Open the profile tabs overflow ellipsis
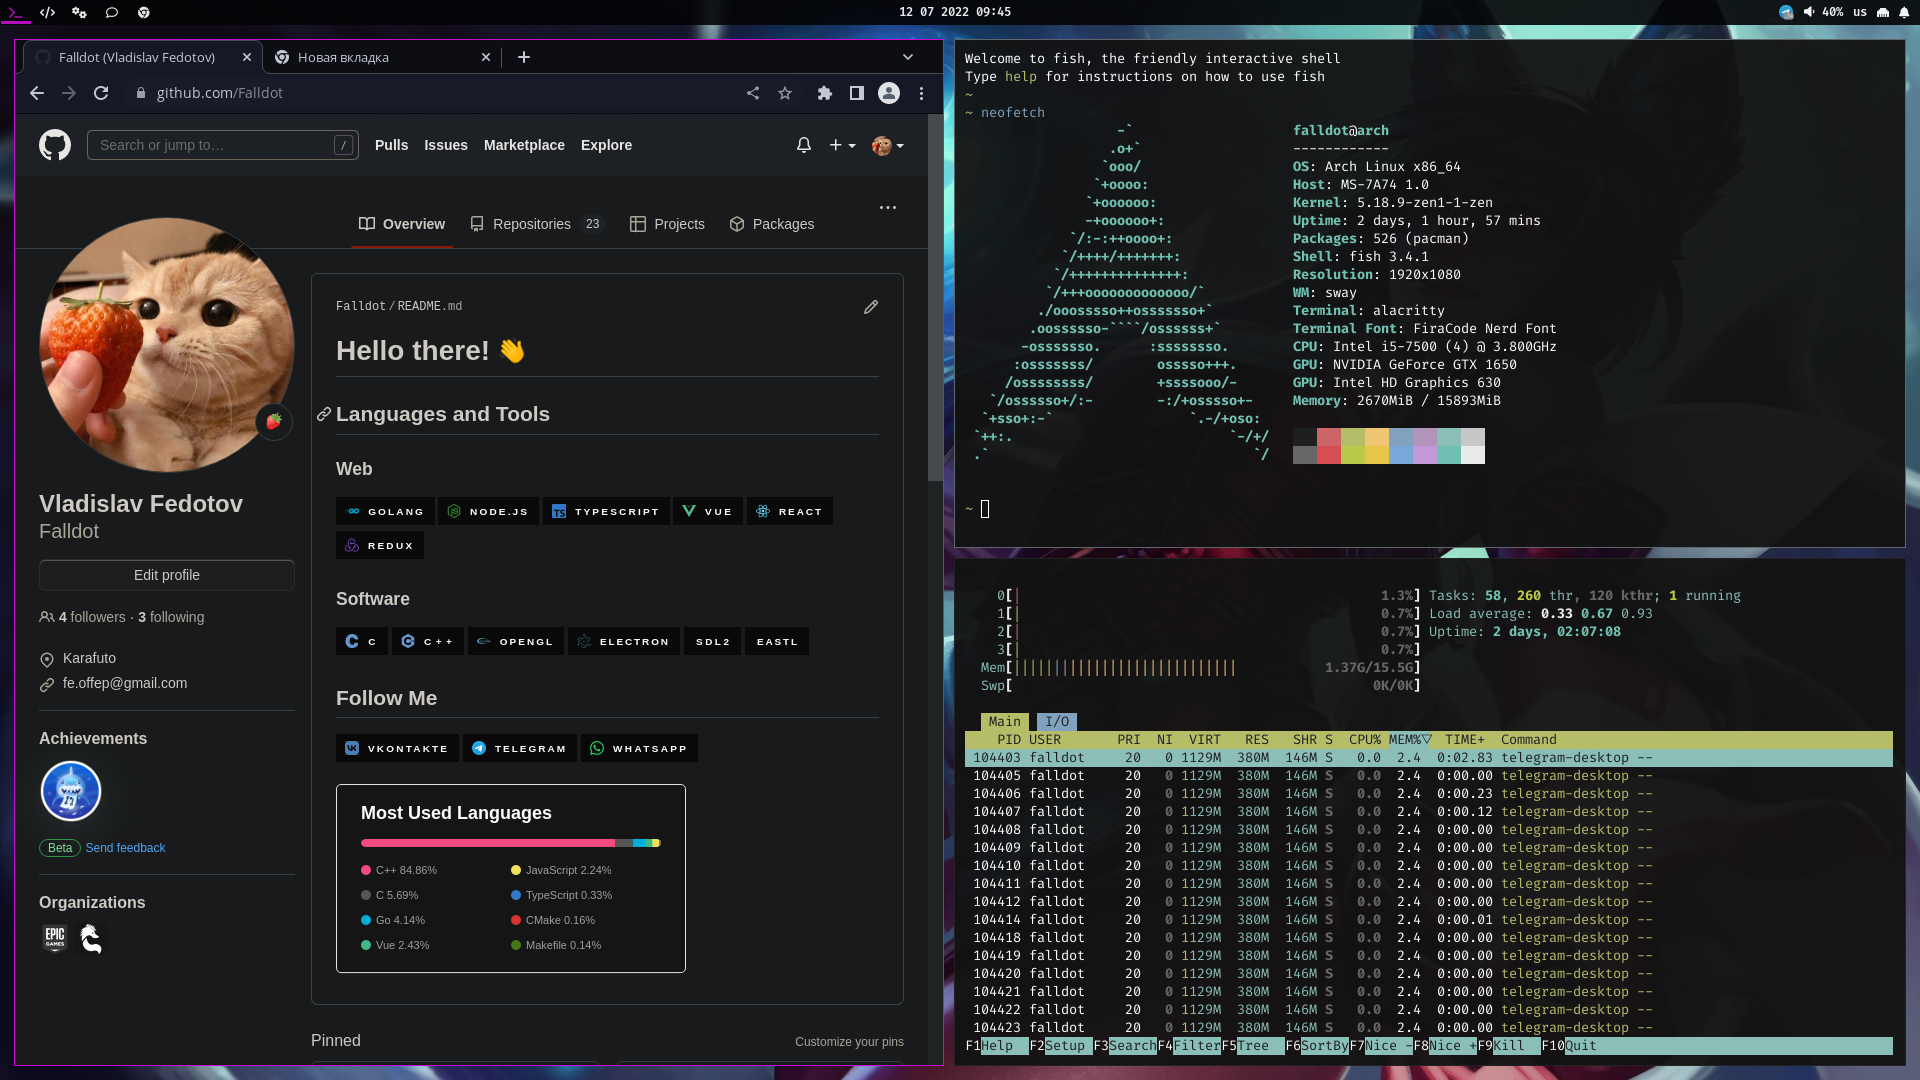This screenshot has height=1080, width=1920. point(888,208)
